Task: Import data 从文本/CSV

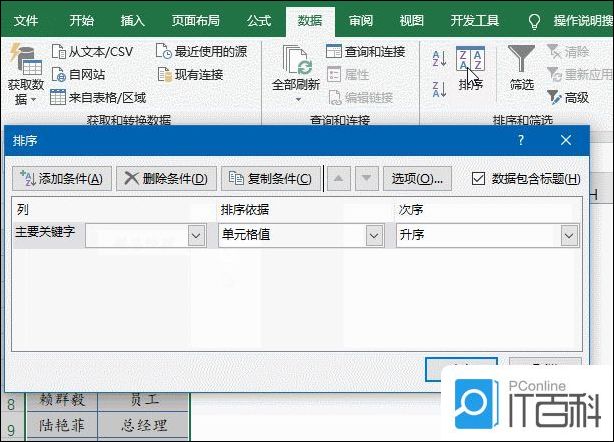Action: click(92, 51)
